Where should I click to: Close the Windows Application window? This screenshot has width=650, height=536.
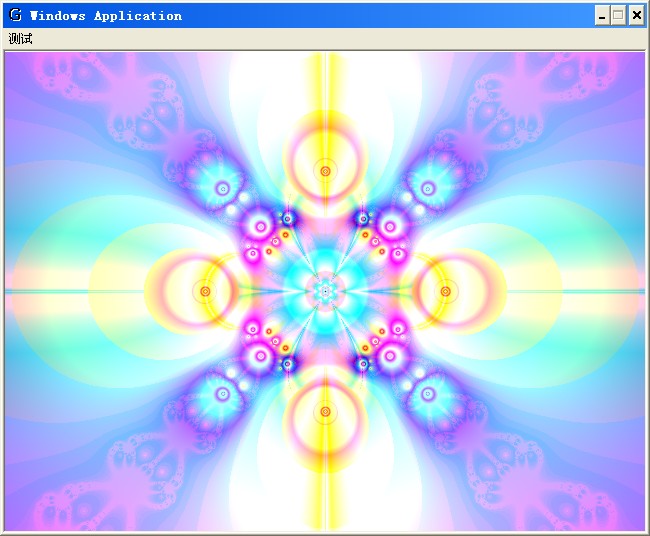[636, 16]
